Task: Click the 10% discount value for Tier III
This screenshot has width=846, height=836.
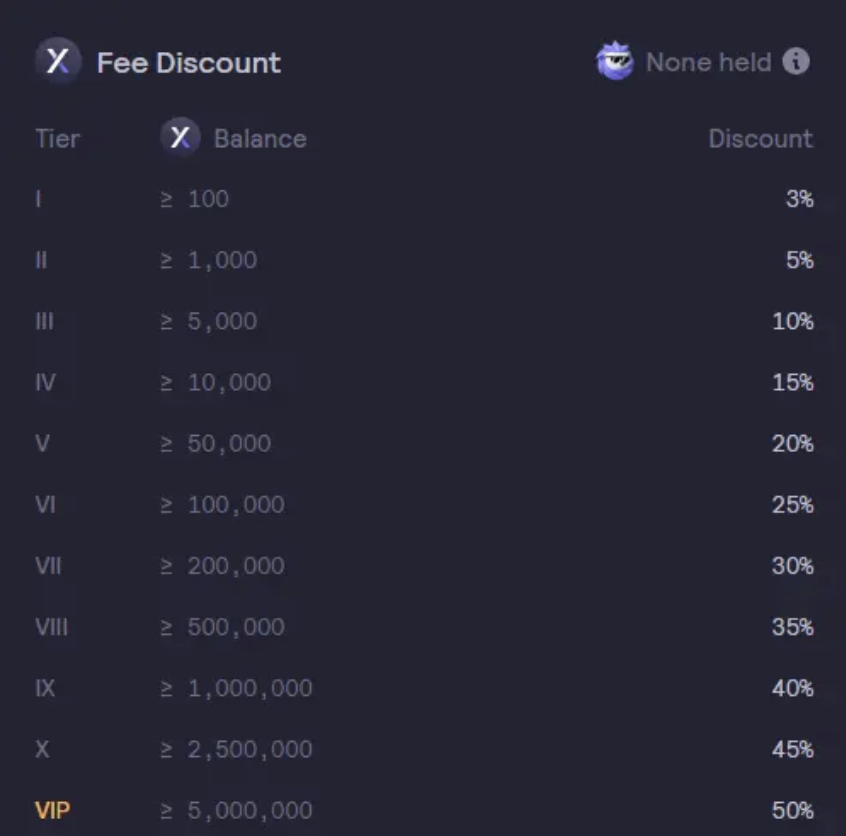Action: click(793, 322)
